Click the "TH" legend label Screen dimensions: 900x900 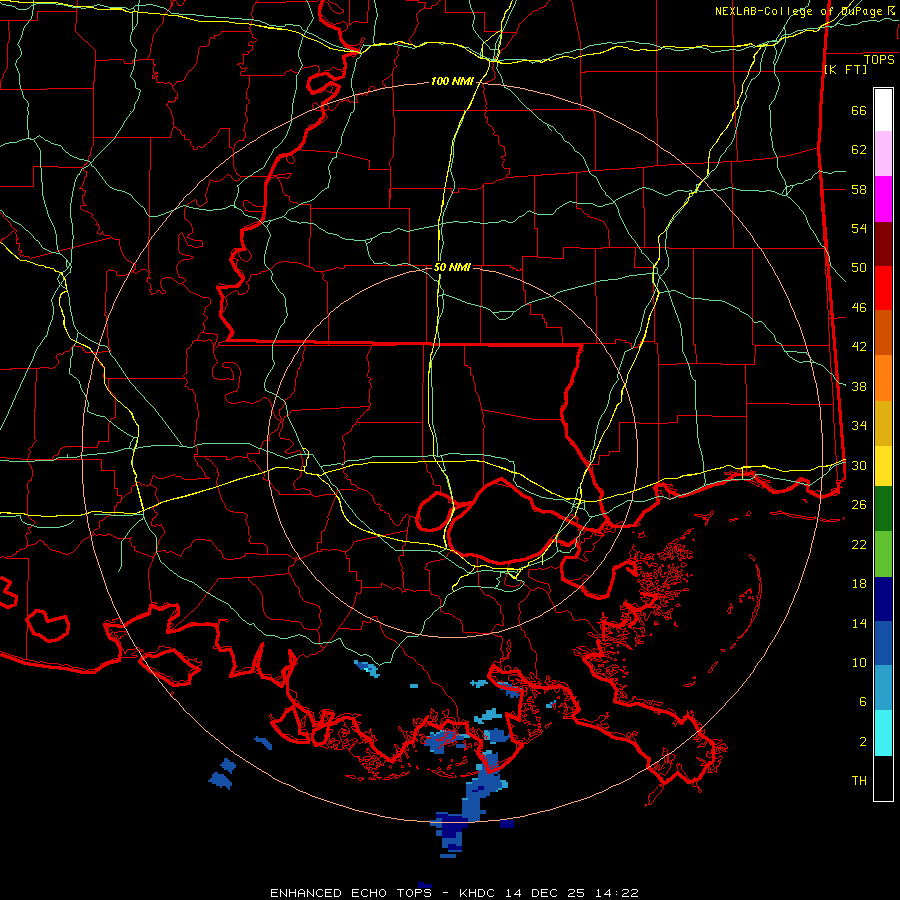click(x=859, y=781)
